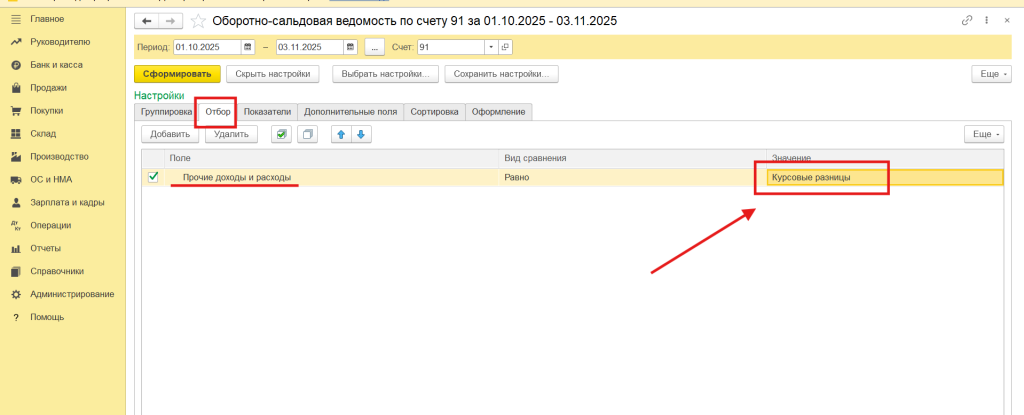1024x415 pixels.
Task: Add report to favorites with star icon
Action: (x=198, y=22)
